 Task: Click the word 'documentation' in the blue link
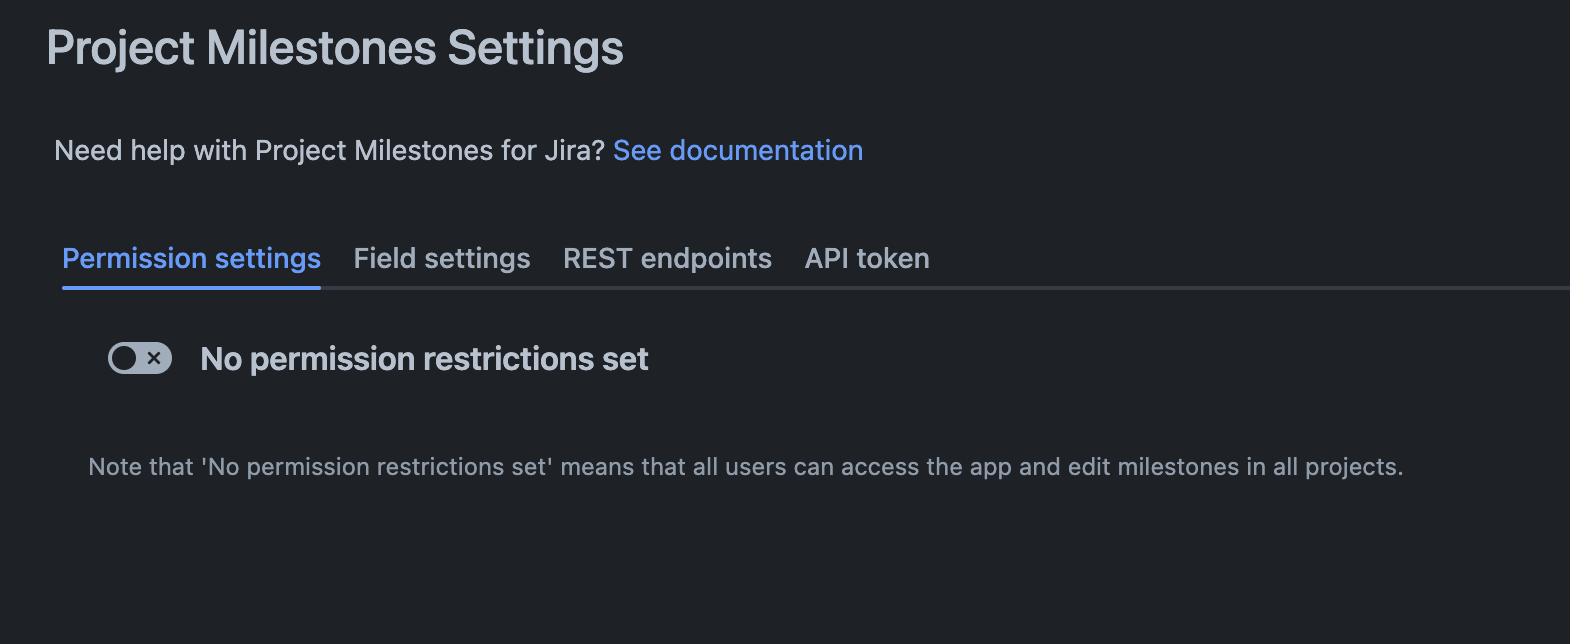click(x=766, y=150)
